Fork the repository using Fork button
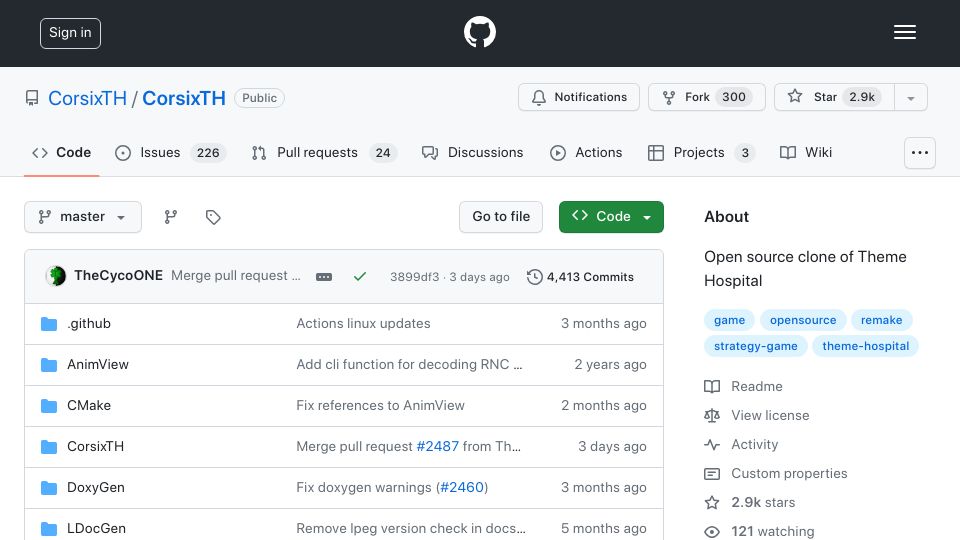 click(x=707, y=97)
